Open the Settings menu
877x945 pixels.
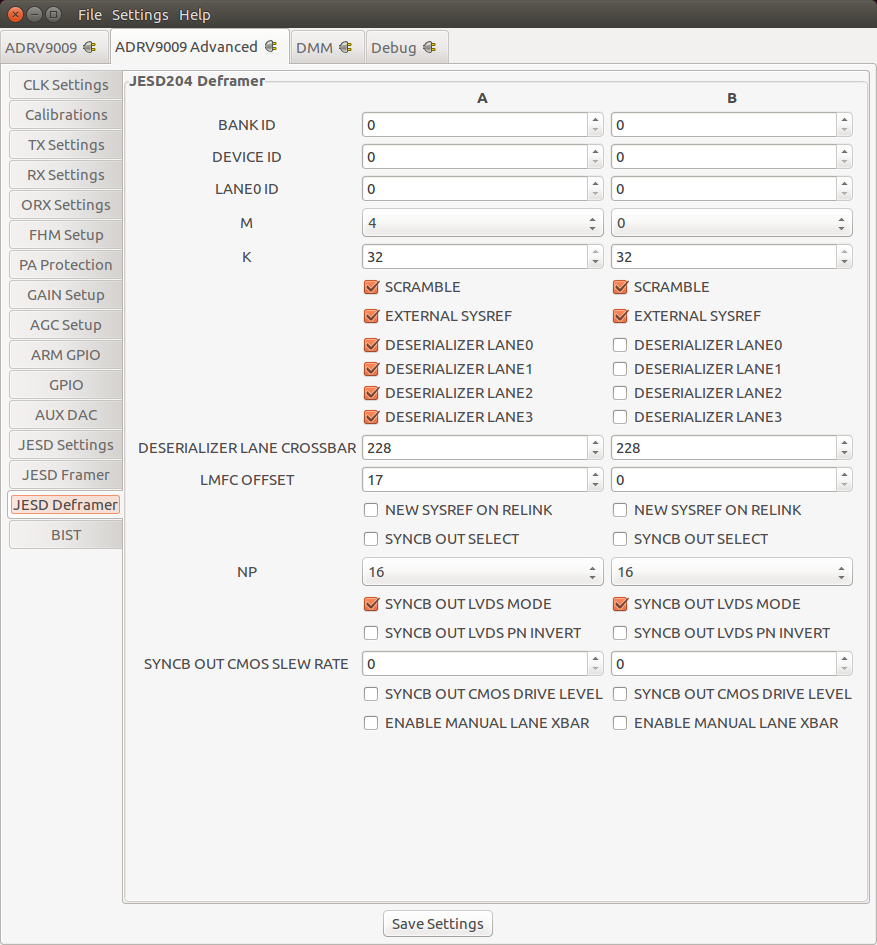coord(140,14)
